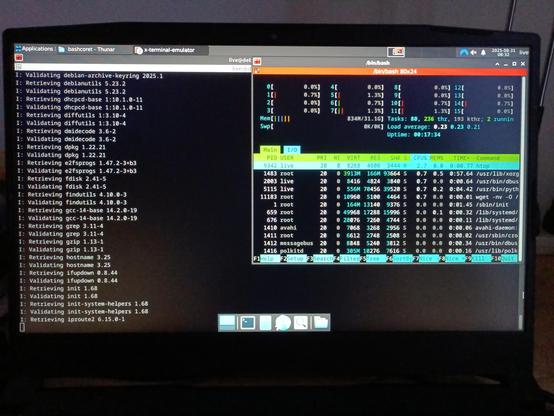
Task: Select the highlighted htop process row 9342
Action: pos(386,166)
